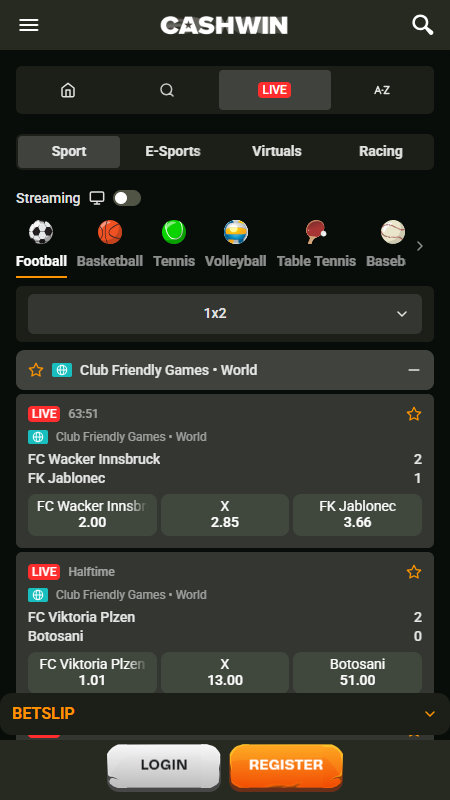Favorite the Club Friendly Games league star
This screenshot has height=800, width=450.
pos(36,370)
